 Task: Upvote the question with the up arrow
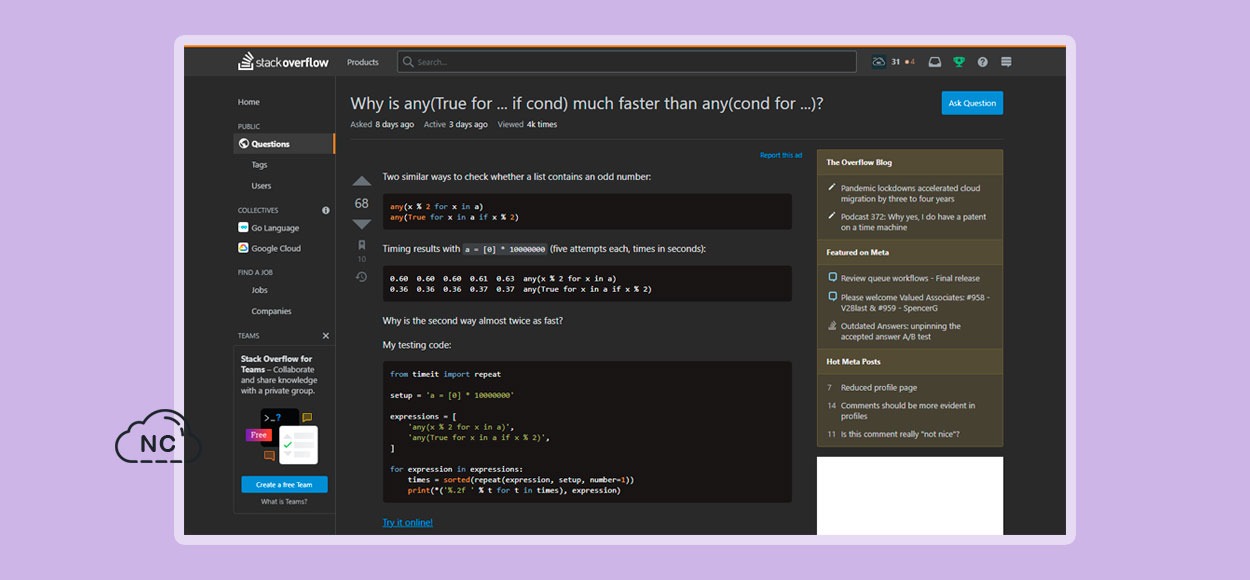point(362,181)
